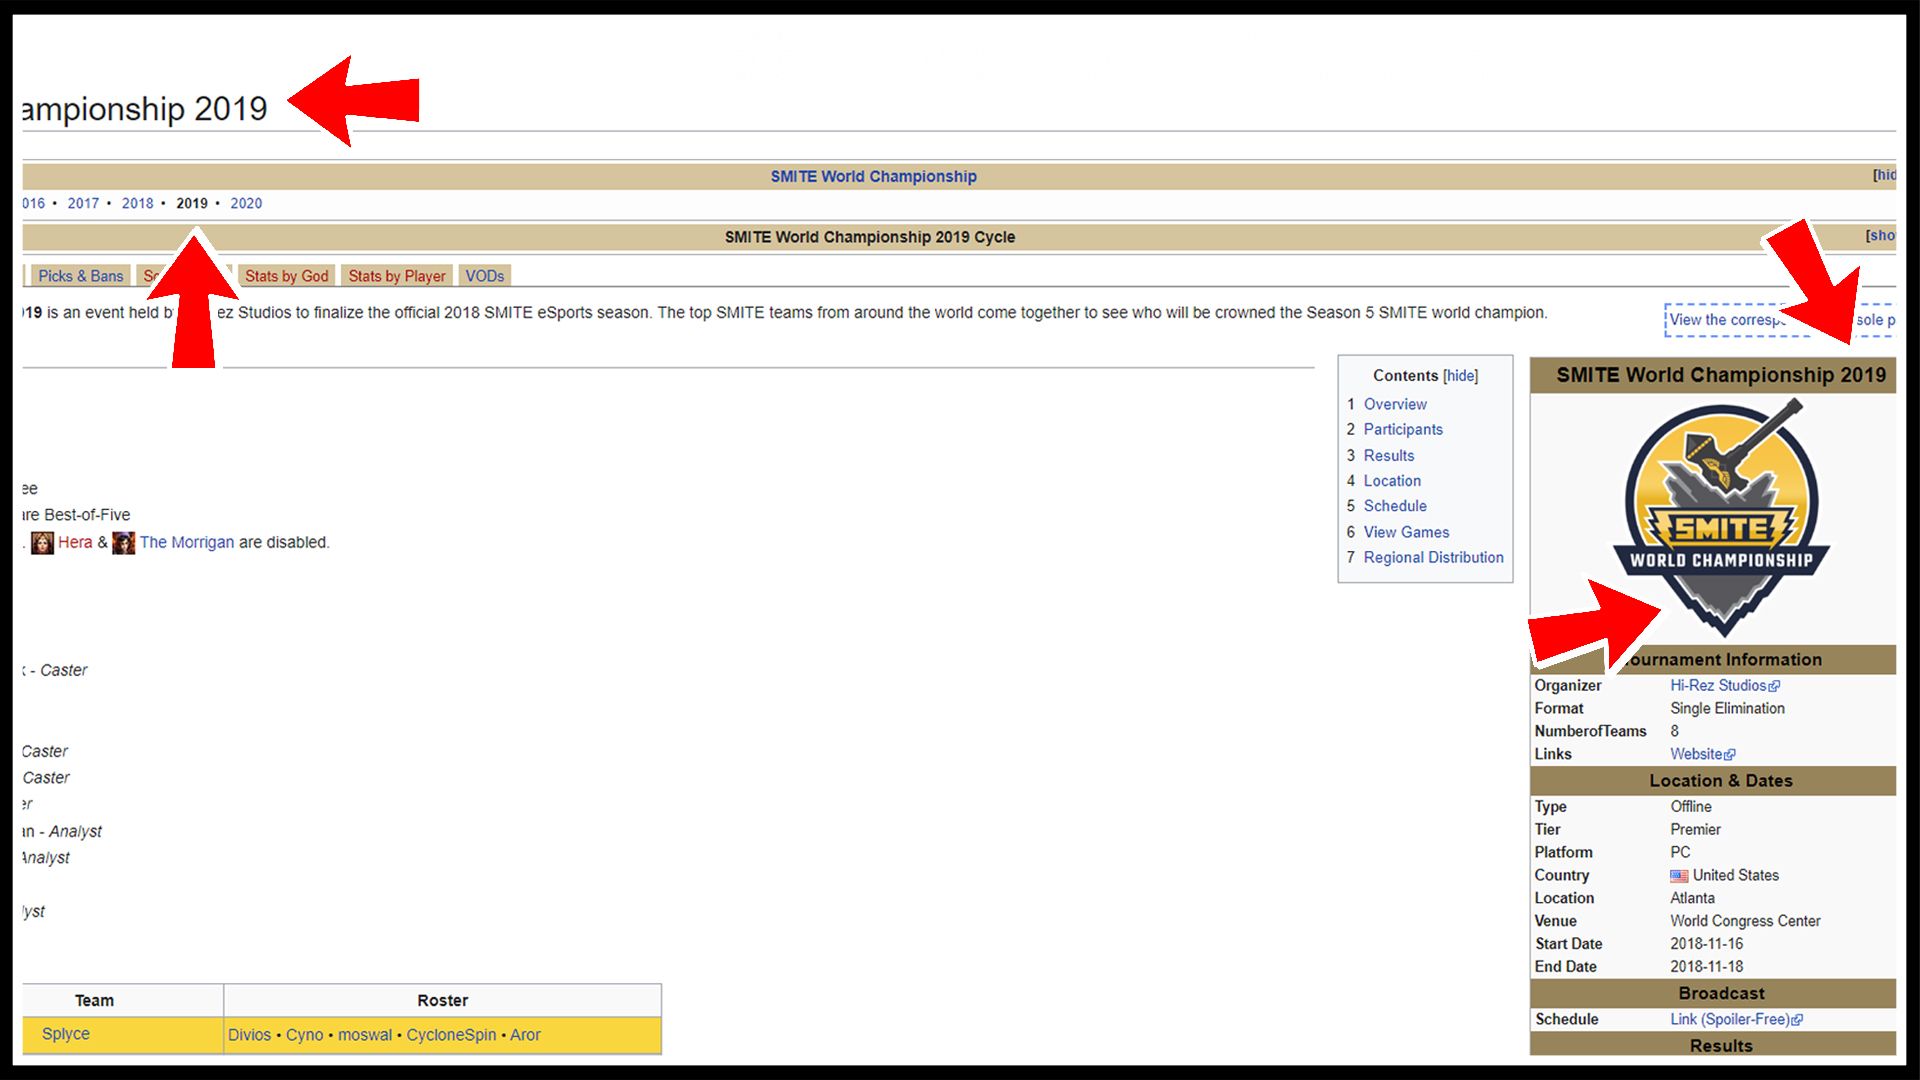Click external link icon next to Website
Screen dimensions: 1920x1080
(x=1730, y=755)
